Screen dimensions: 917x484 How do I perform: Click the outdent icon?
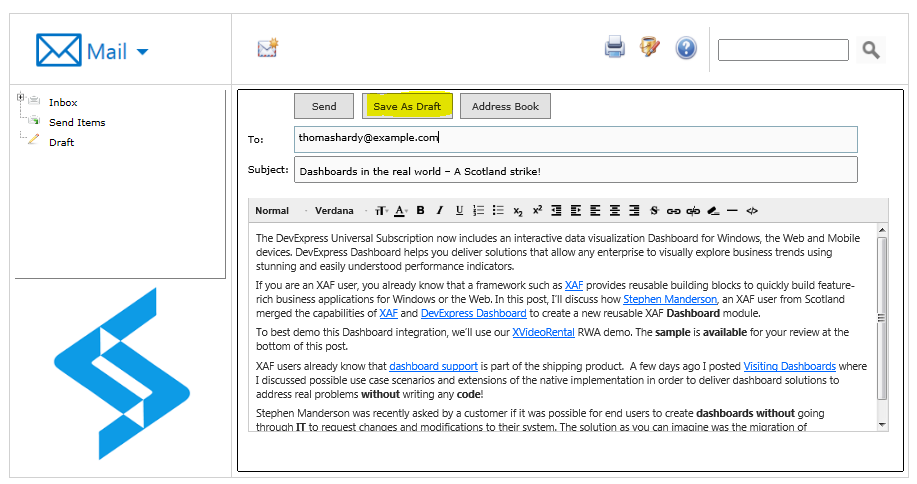[x=556, y=210]
